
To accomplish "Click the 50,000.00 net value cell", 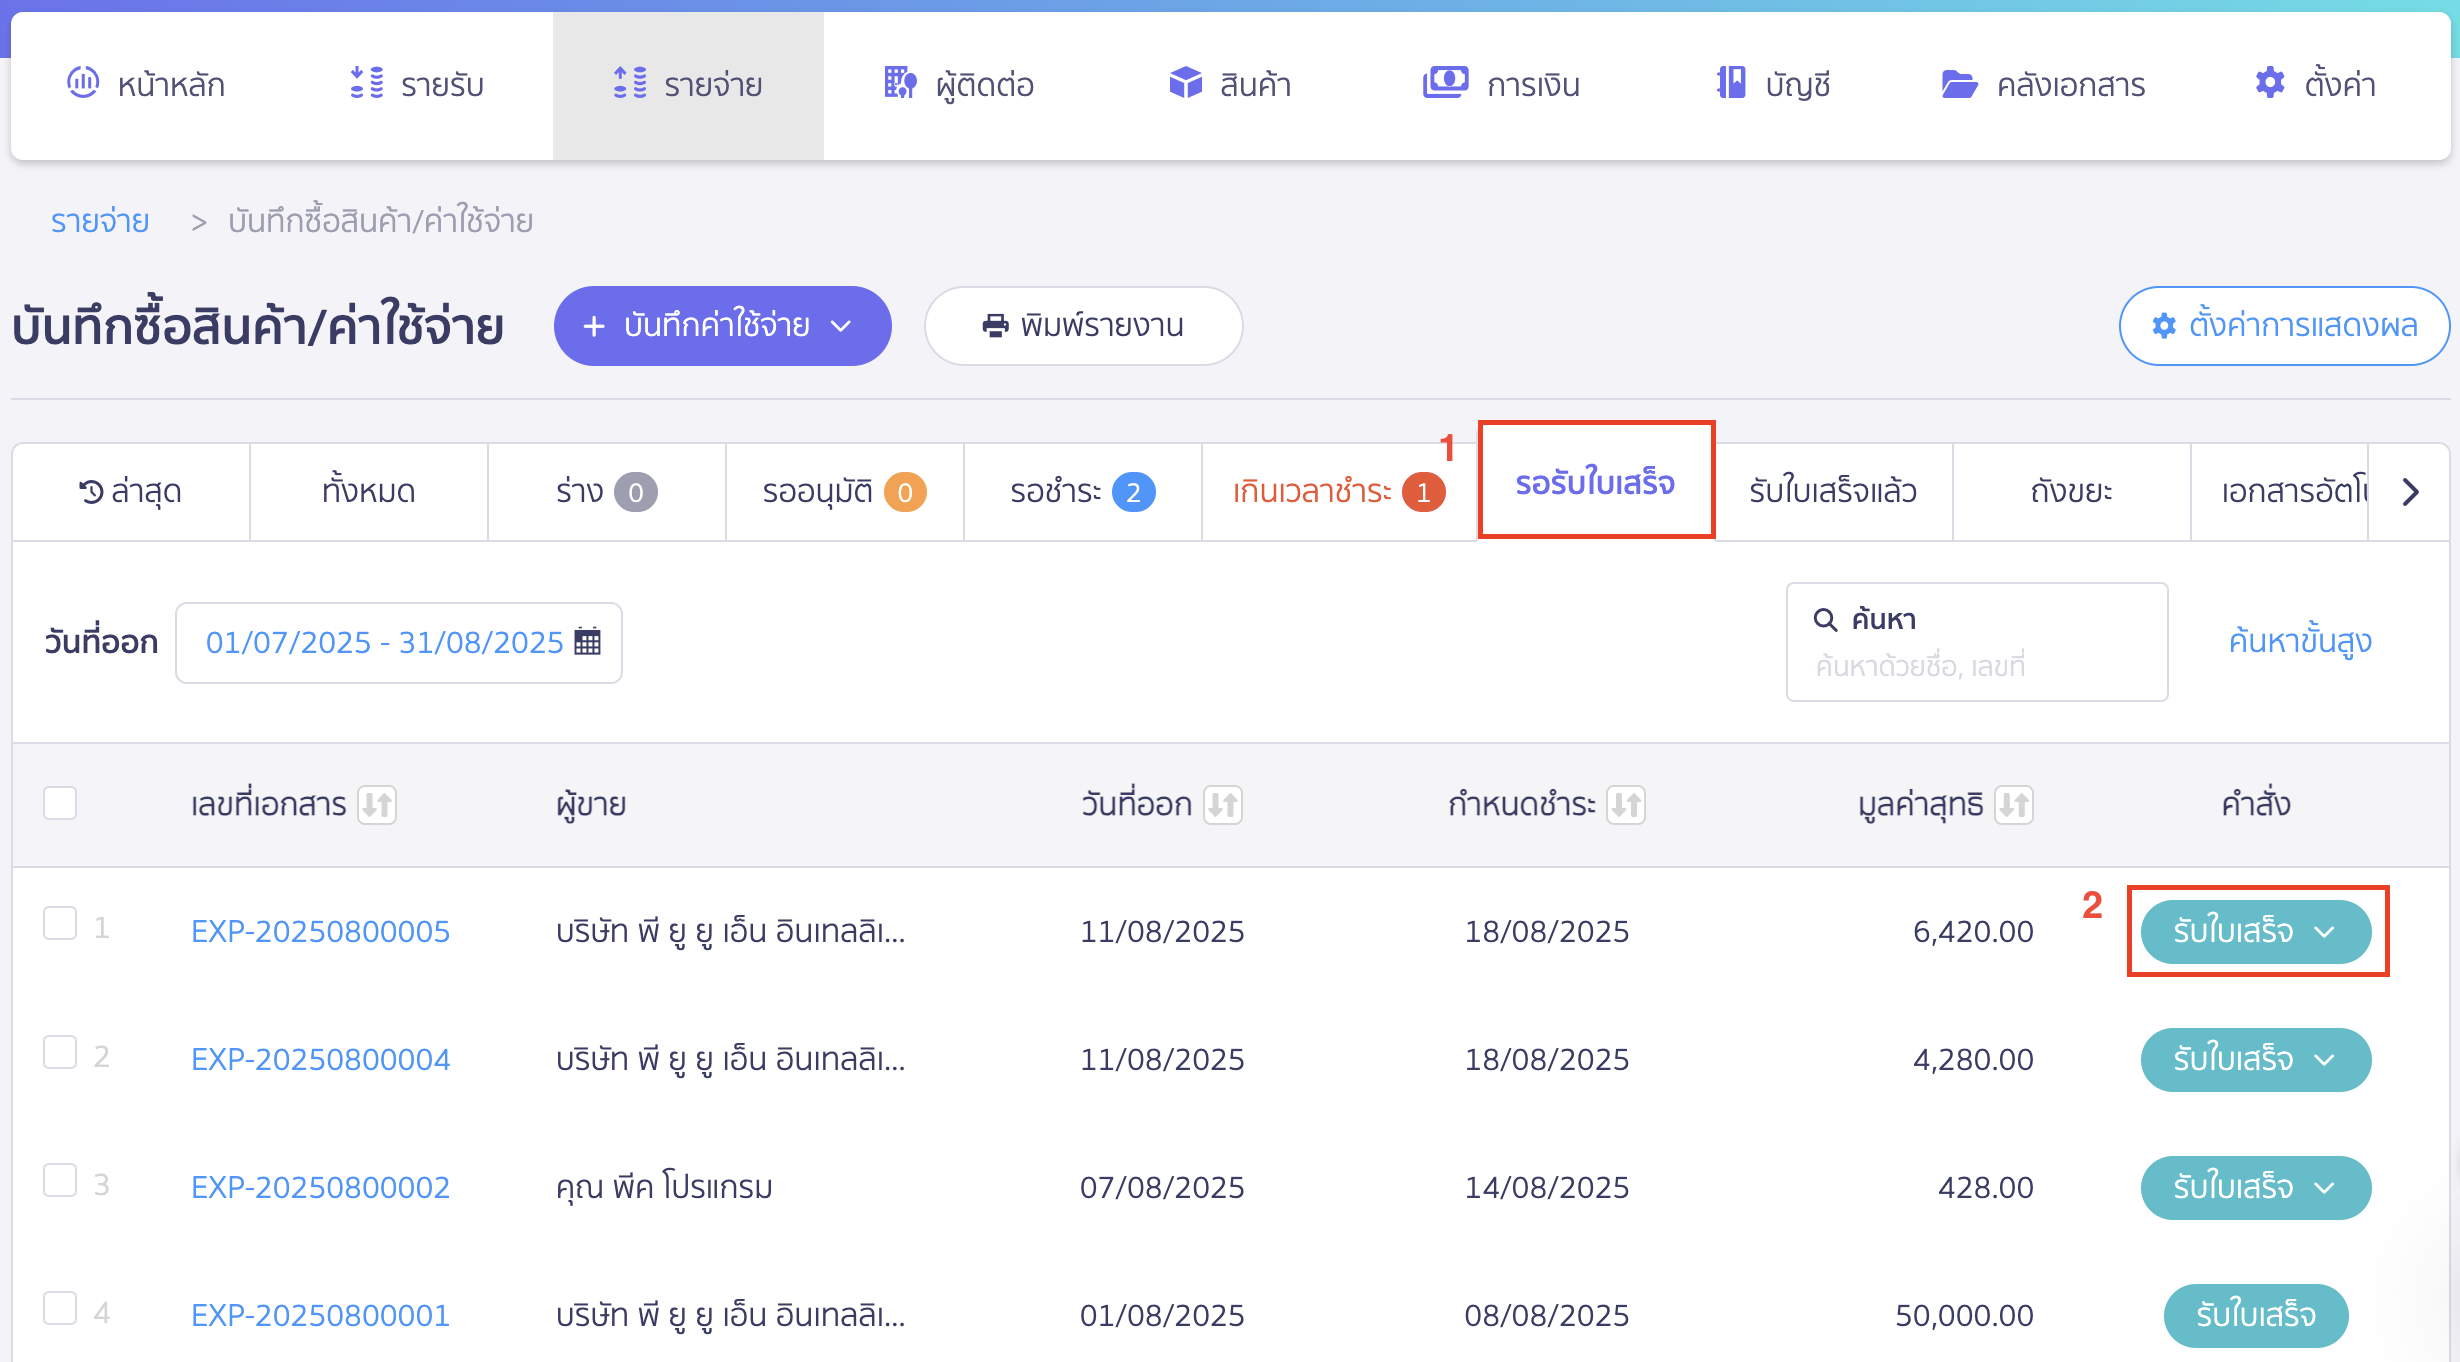I will pos(1964,1315).
